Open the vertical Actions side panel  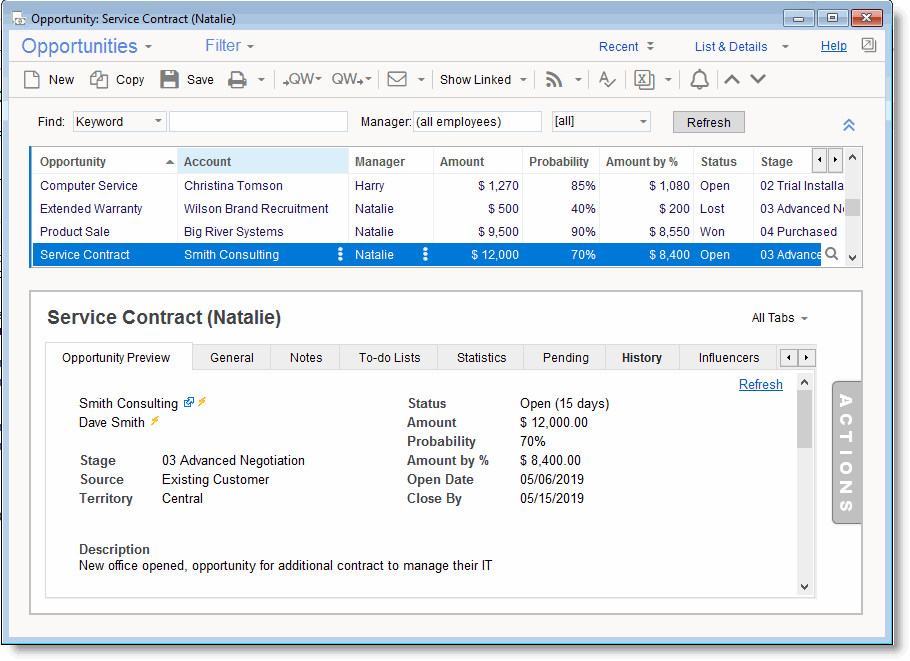point(846,452)
